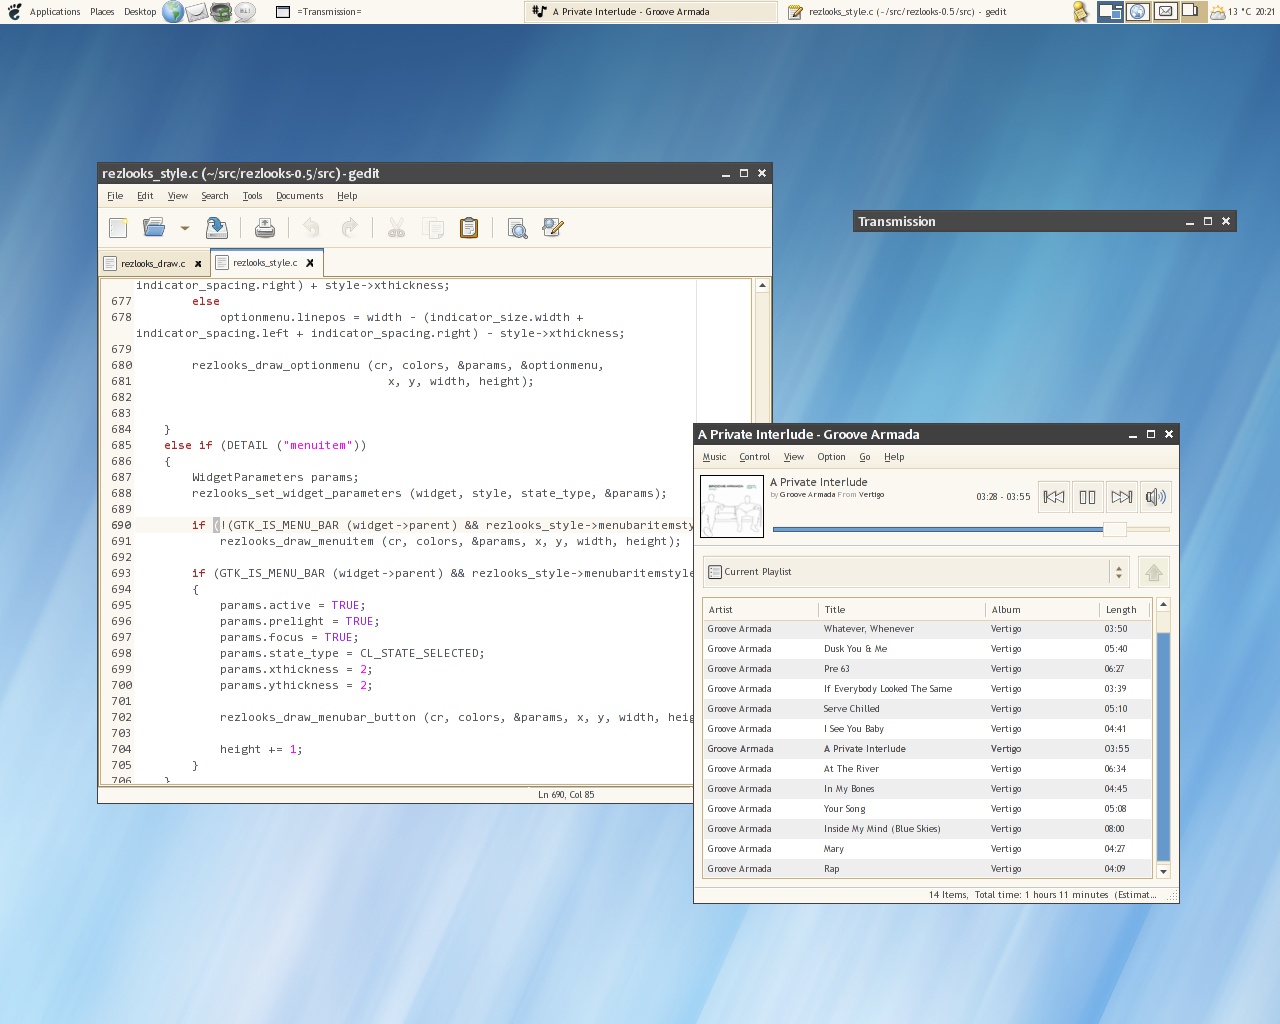Skip to next track in music player
The width and height of the screenshot is (1280, 1024).
1122,497
